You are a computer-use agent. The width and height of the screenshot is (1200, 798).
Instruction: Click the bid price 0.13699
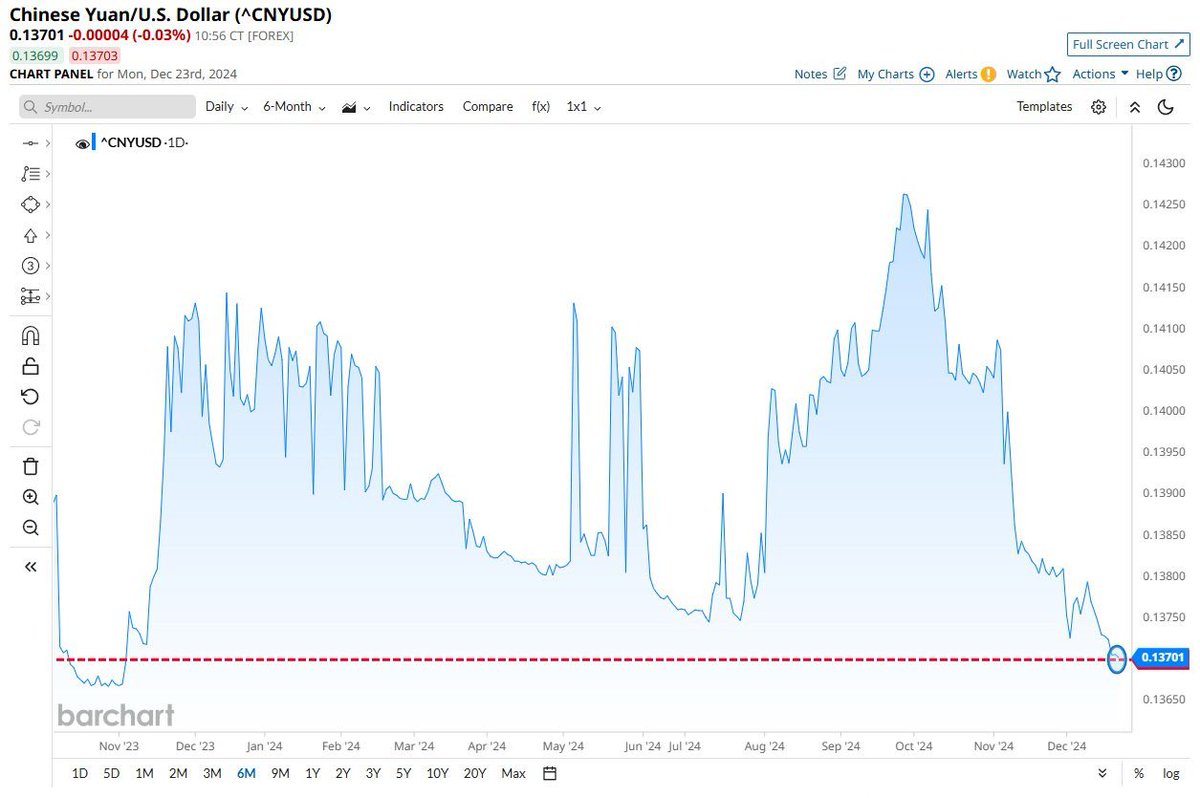[x=34, y=56]
